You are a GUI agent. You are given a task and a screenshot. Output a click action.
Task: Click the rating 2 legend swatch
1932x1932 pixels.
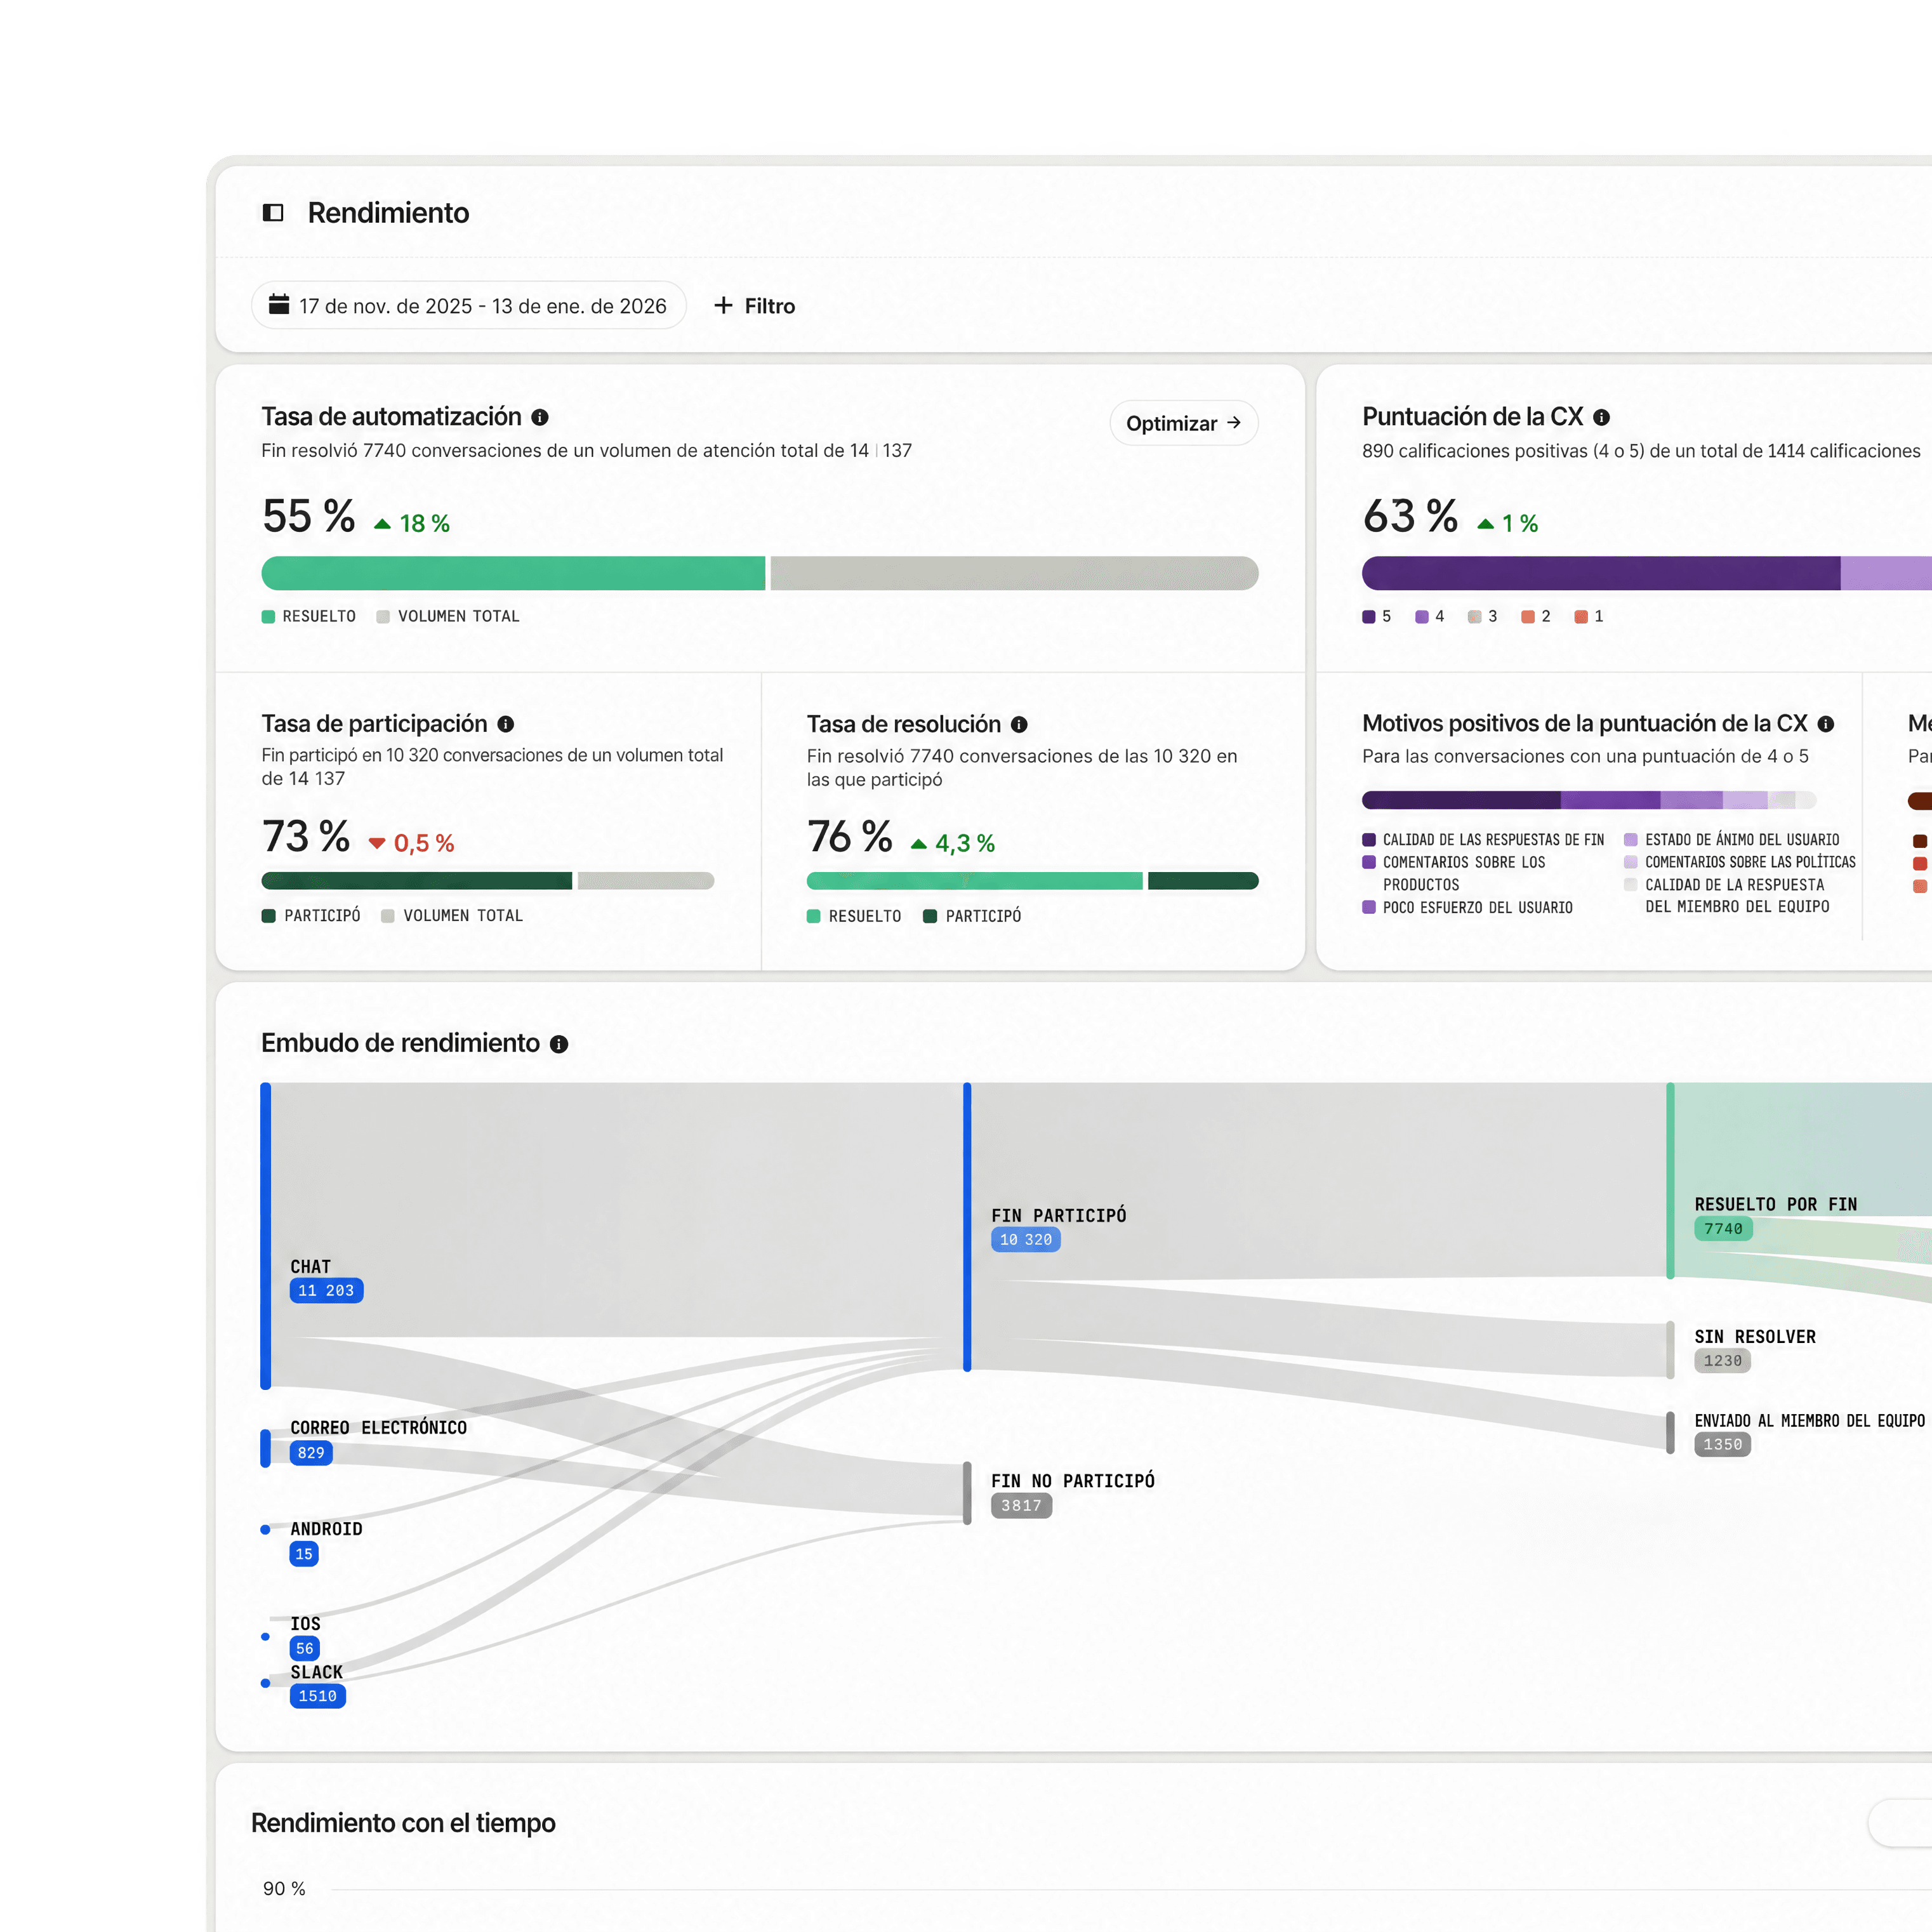point(1528,617)
